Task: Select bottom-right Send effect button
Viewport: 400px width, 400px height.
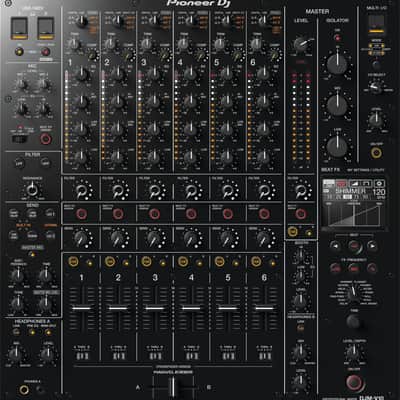Action: coord(50,236)
